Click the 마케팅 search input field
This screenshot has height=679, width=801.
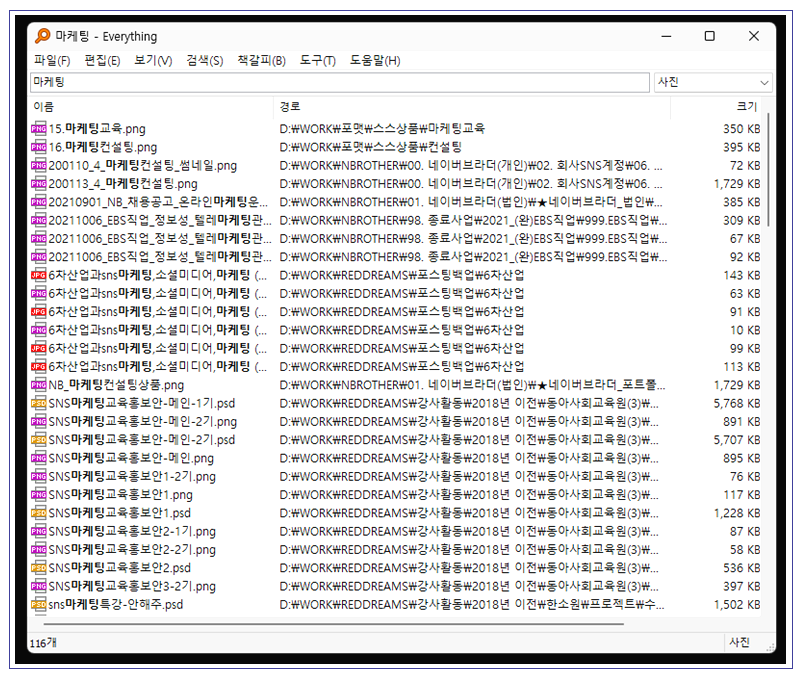[x=340, y=82]
